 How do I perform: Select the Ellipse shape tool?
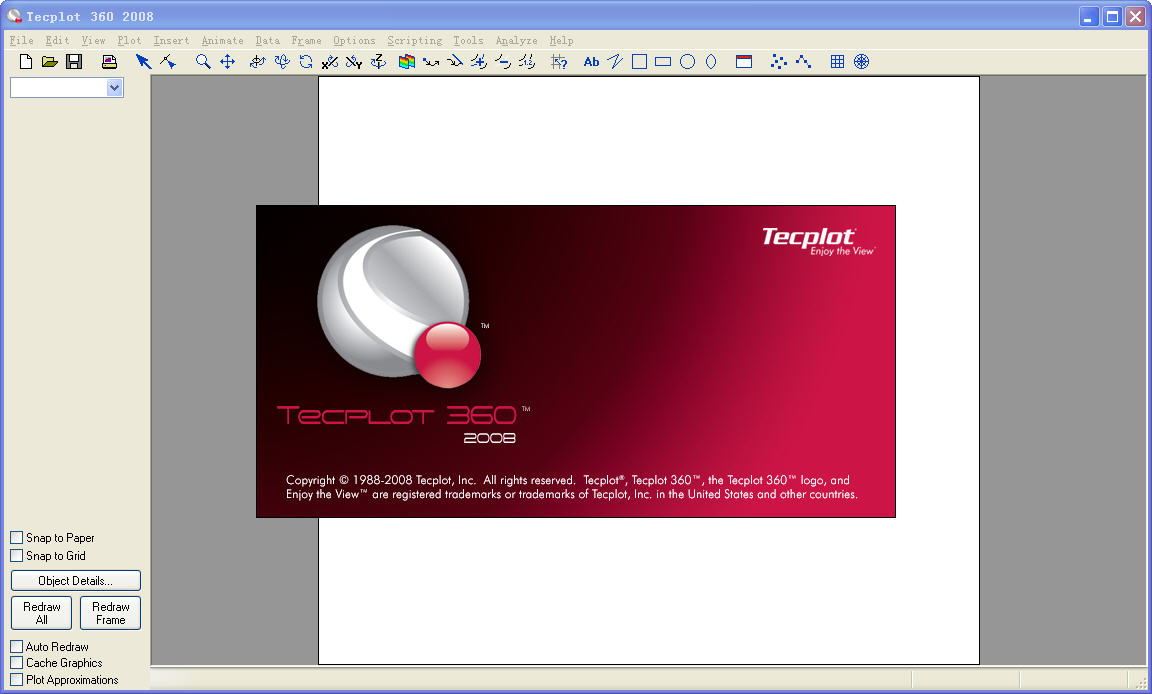711,62
